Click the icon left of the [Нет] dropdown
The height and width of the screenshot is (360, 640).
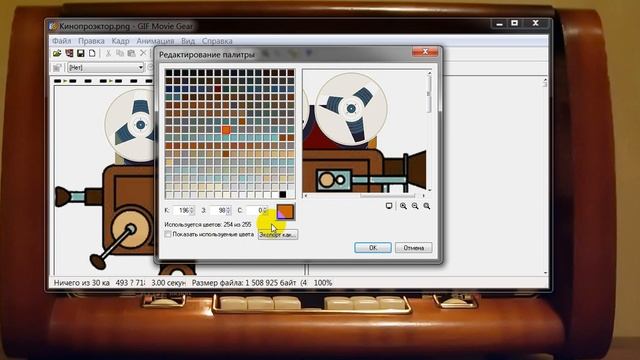pyautogui.click(x=57, y=67)
